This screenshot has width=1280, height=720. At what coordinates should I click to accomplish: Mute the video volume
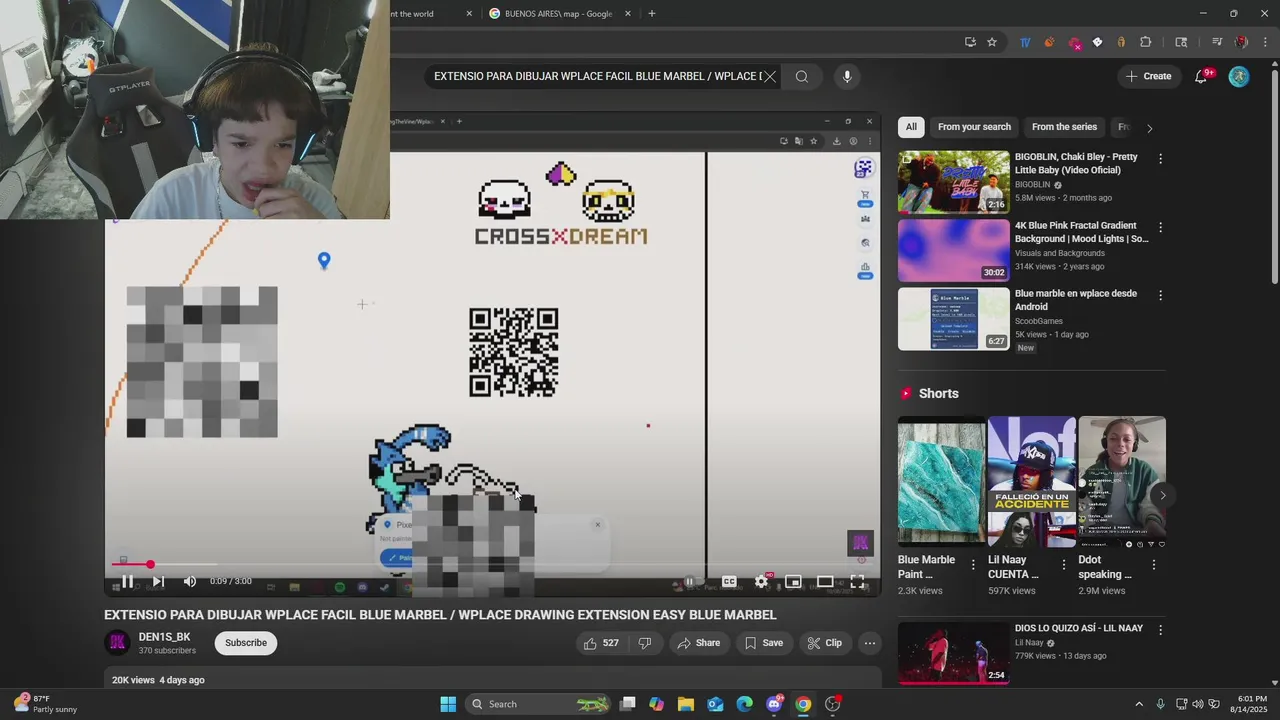pyautogui.click(x=190, y=581)
